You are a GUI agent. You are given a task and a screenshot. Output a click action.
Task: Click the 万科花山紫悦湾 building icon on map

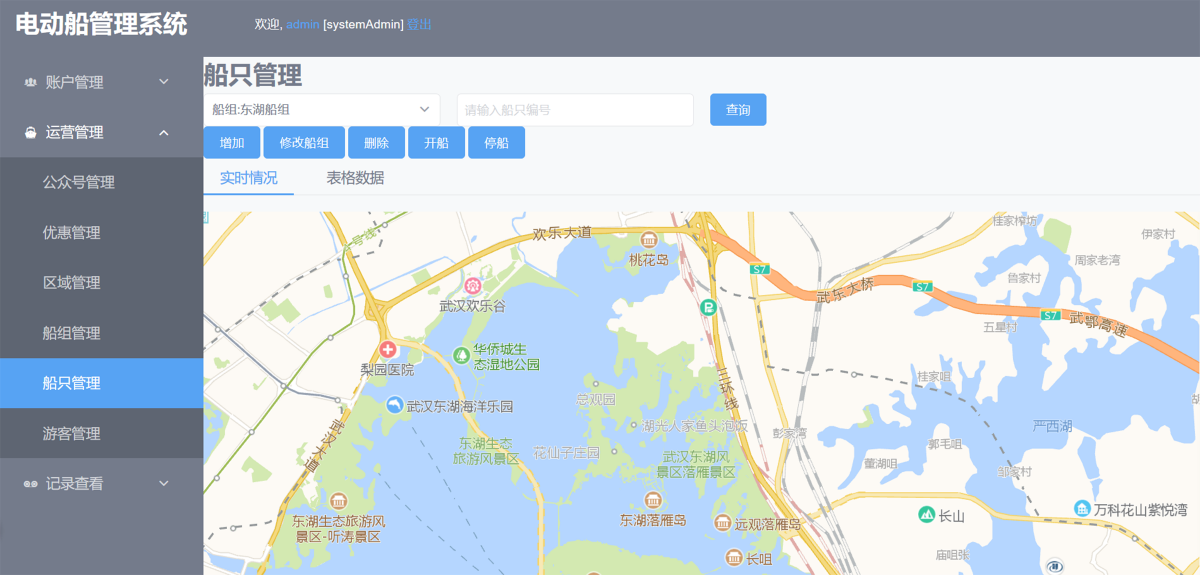1081,509
